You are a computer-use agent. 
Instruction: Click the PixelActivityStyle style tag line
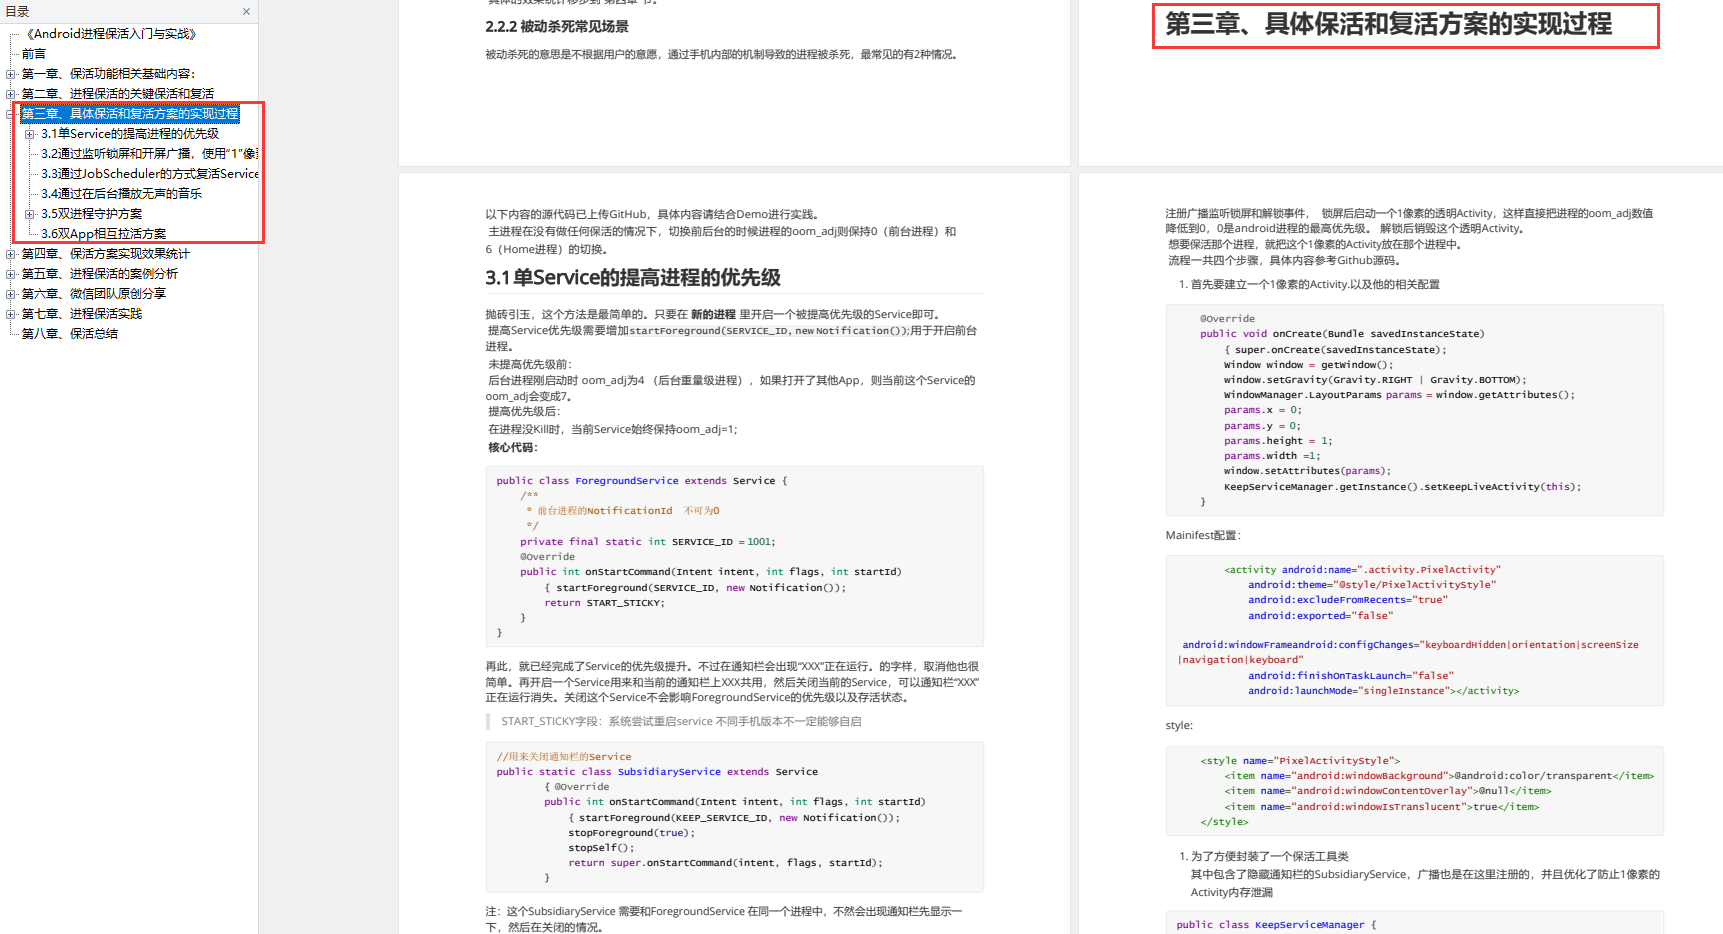click(1300, 761)
